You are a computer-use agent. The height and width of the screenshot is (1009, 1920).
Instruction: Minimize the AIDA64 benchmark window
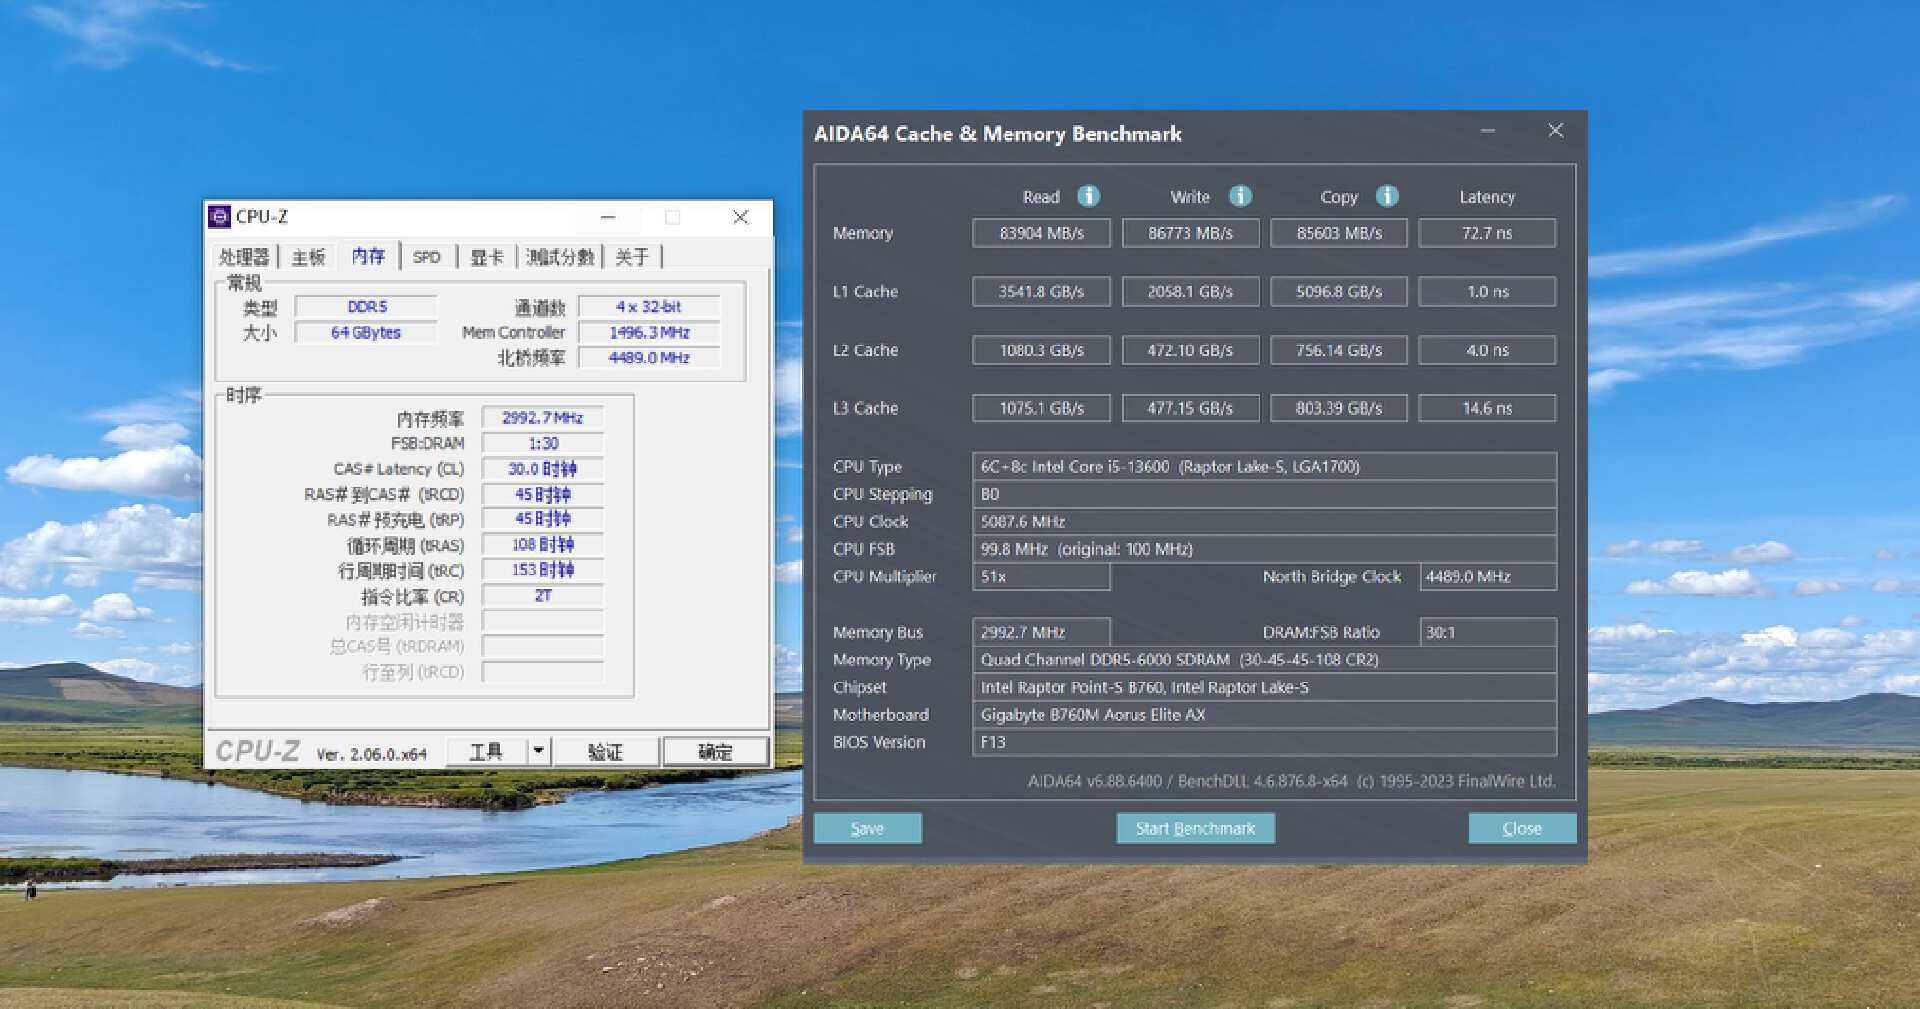[1488, 131]
